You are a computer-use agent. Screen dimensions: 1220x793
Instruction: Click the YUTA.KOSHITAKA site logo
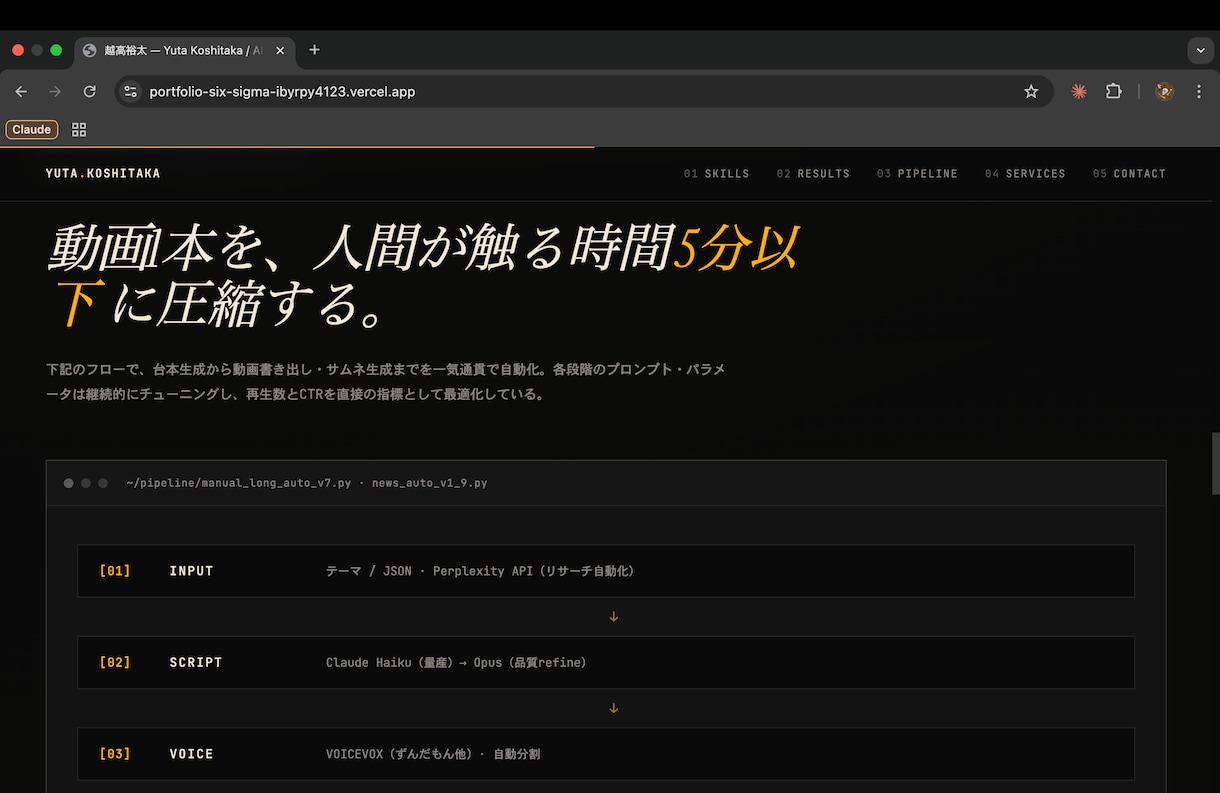tap(103, 173)
